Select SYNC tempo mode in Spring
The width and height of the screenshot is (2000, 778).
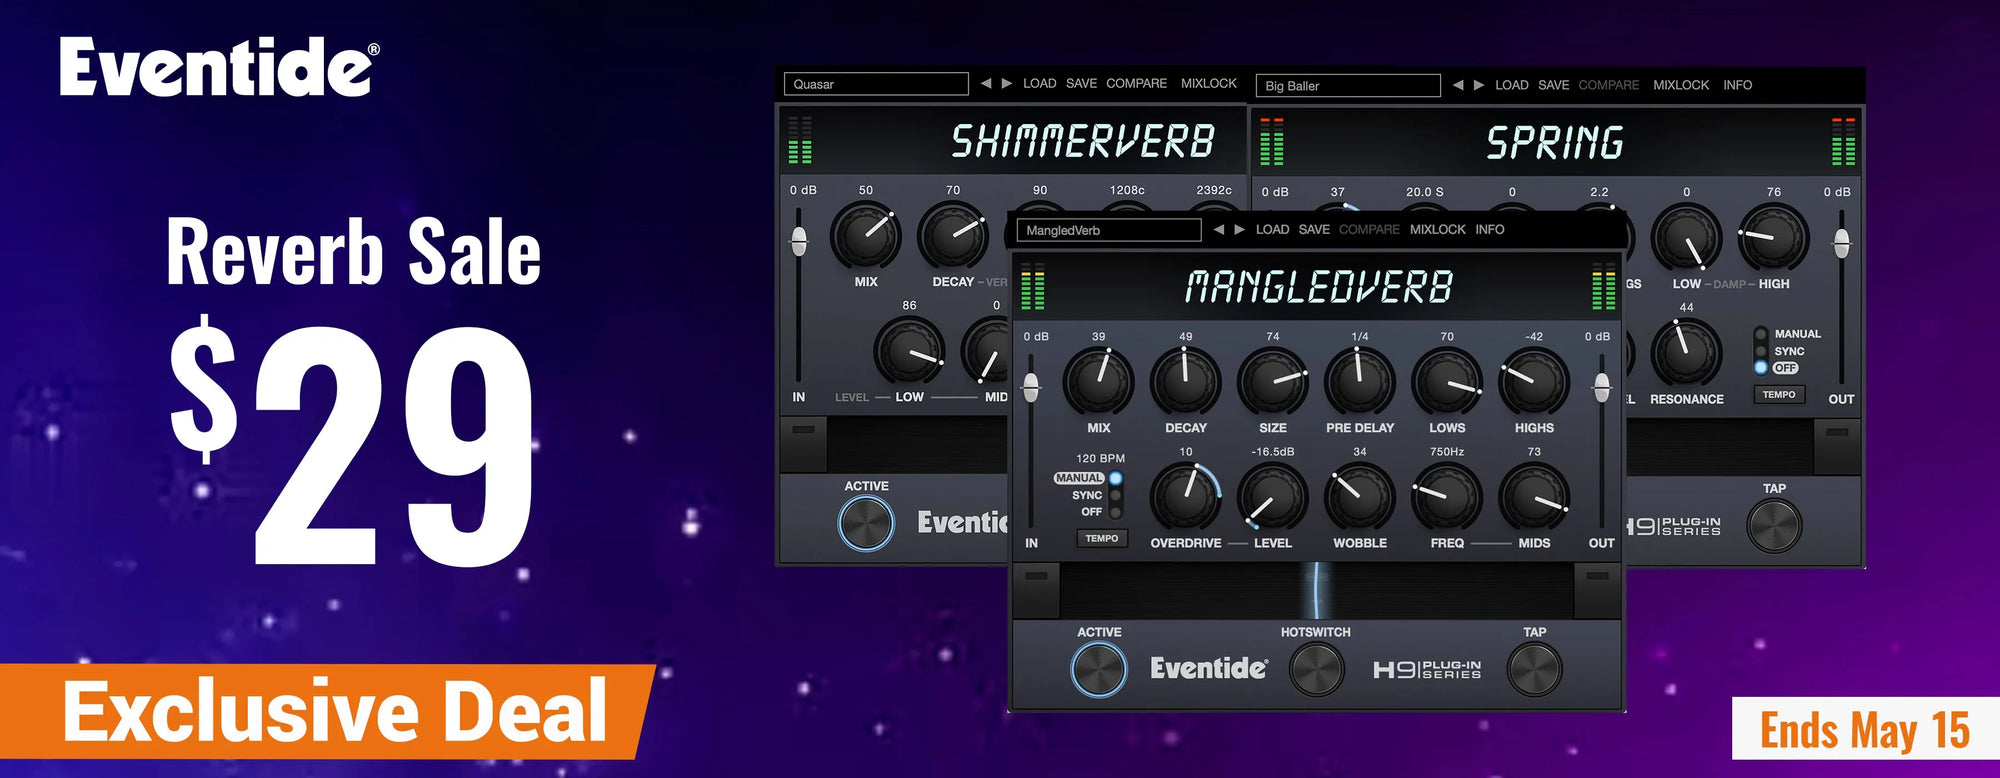pos(1760,351)
